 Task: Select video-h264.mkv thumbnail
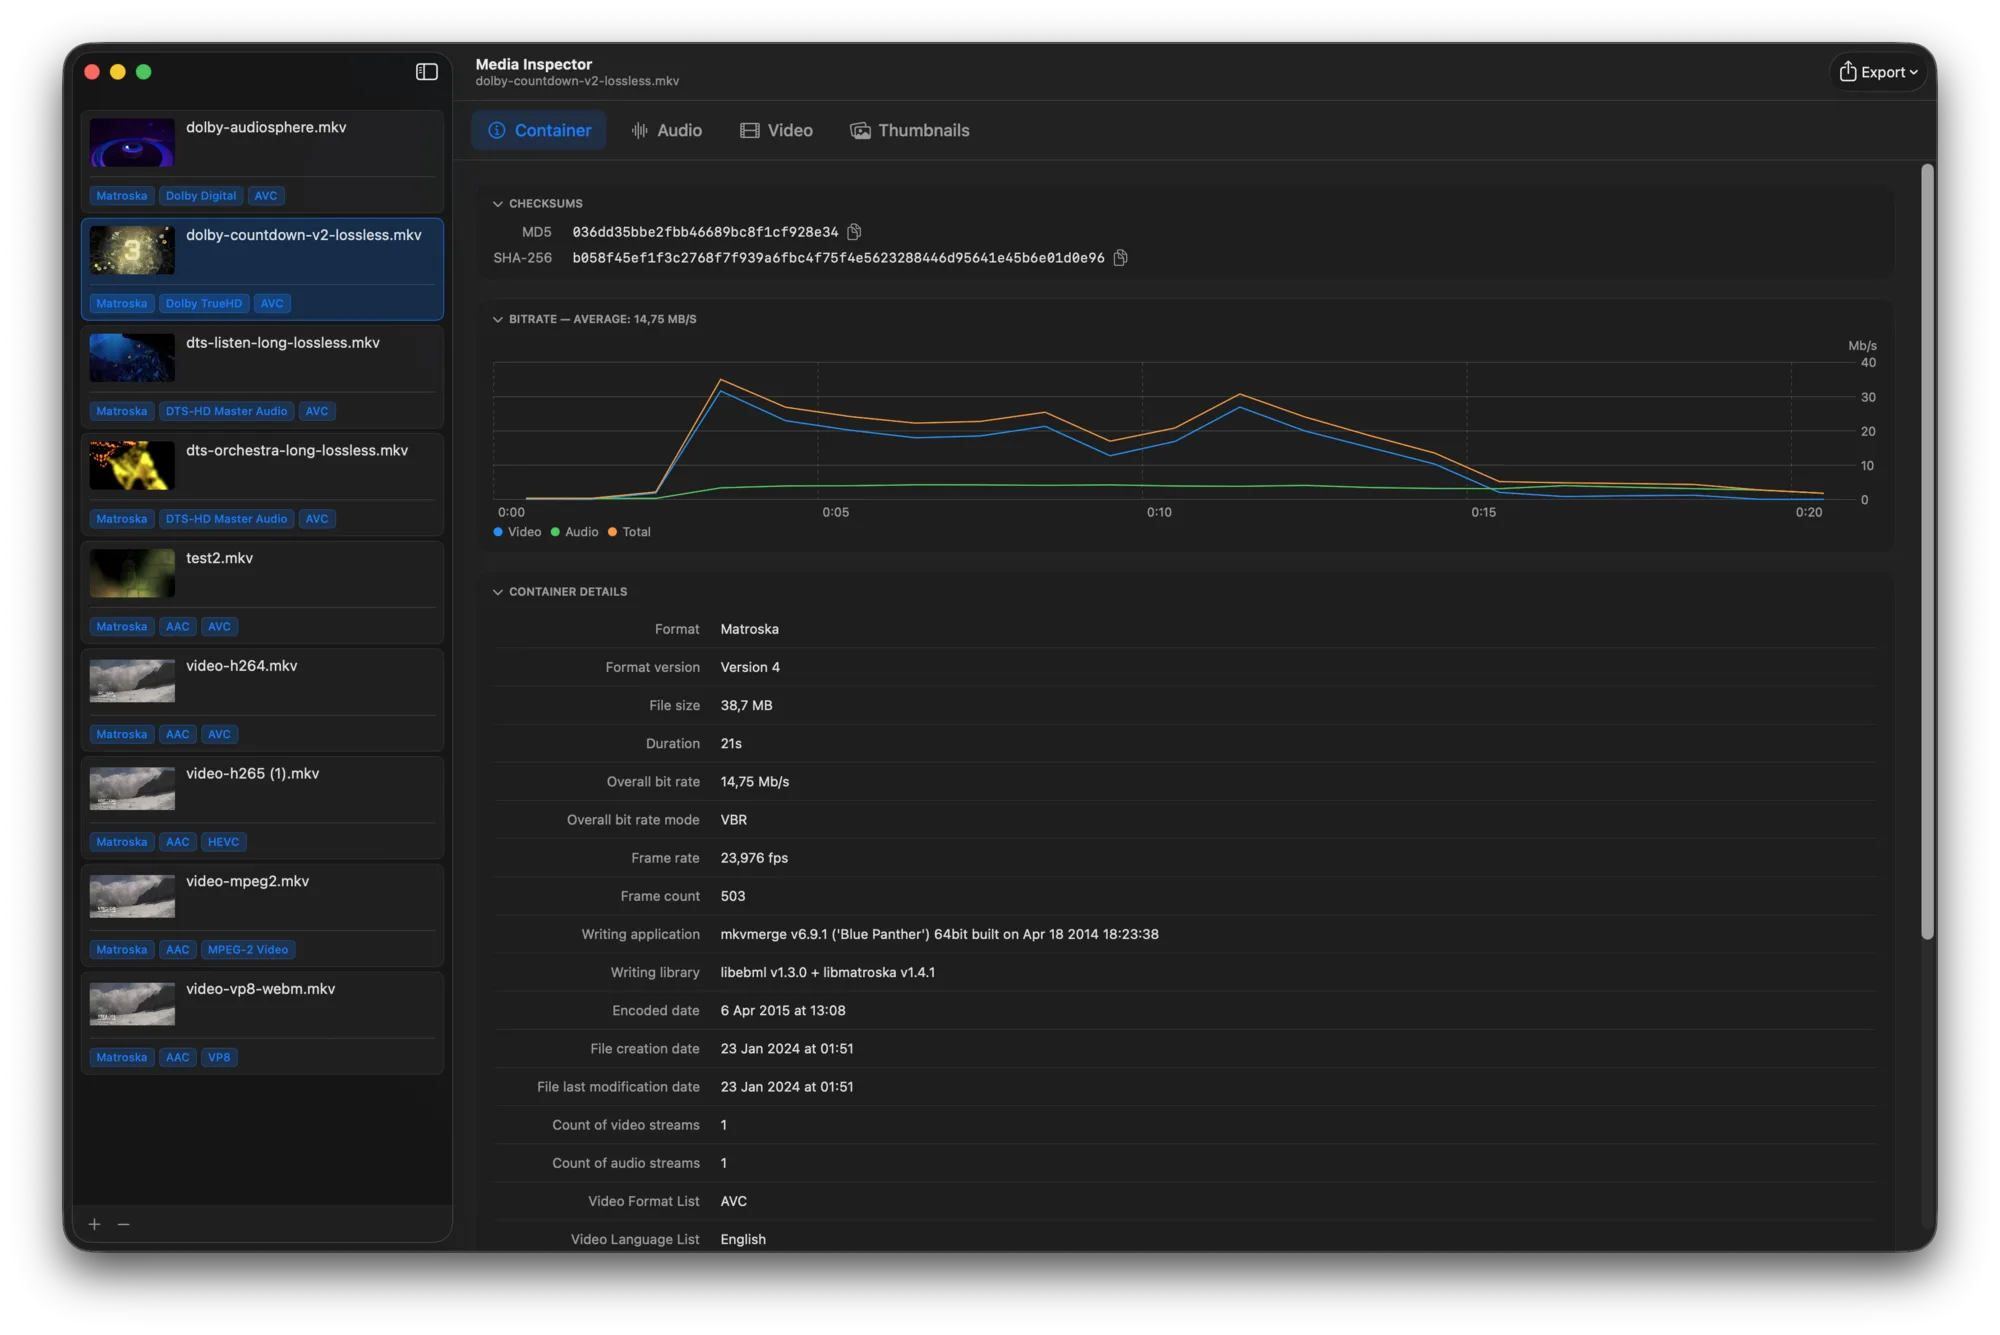pos(132,681)
